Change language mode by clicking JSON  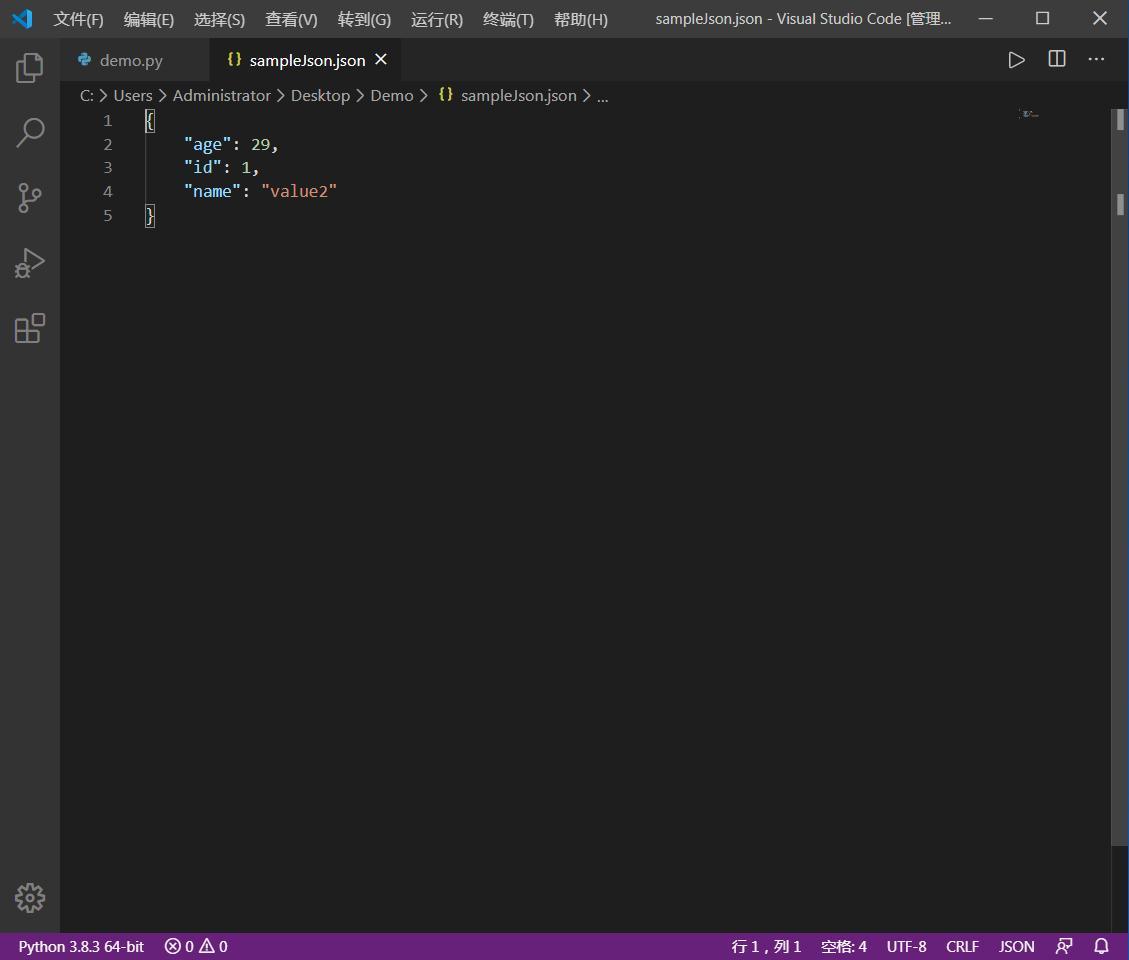click(1016, 946)
